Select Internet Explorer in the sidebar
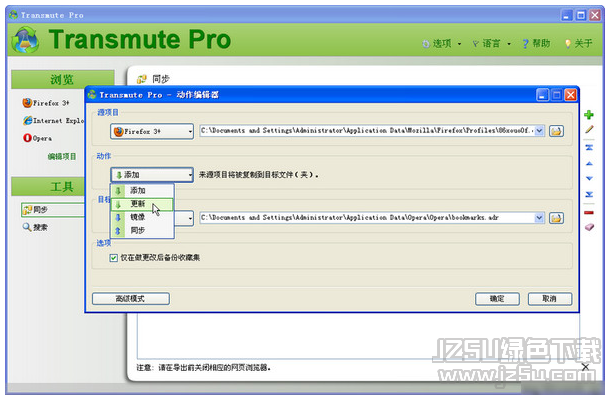 53,121
